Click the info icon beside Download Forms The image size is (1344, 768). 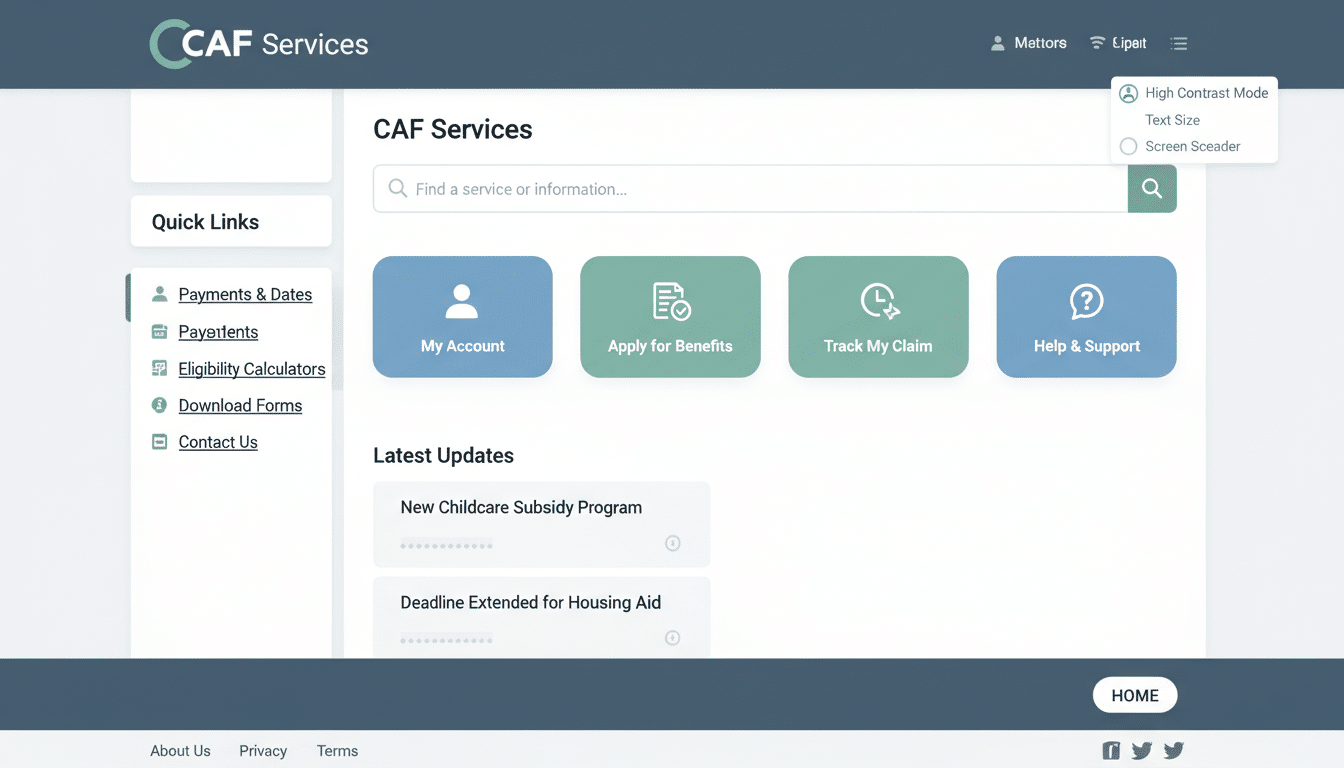coord(159,405)
